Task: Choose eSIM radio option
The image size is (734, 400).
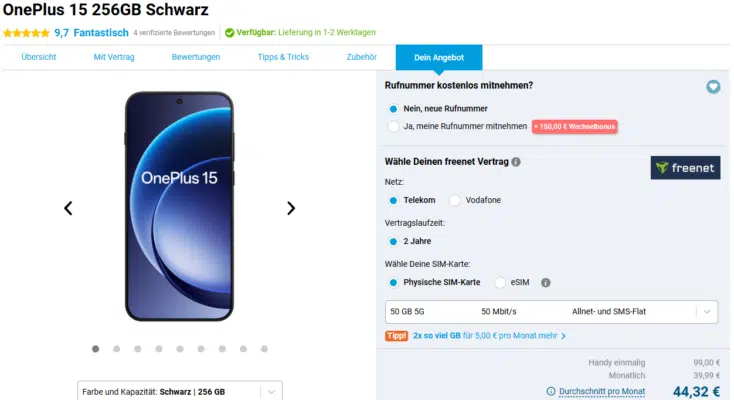Action: [500, 282]
